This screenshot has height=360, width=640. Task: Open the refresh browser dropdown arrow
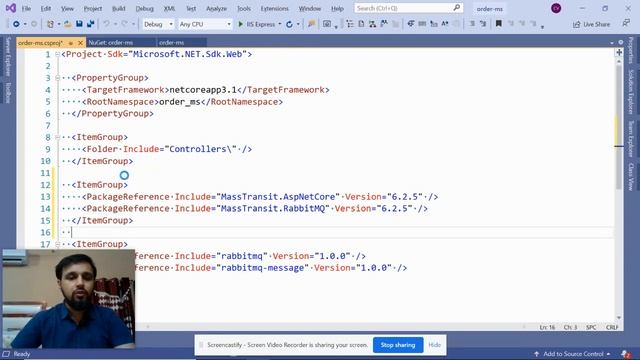coord(298,24)
